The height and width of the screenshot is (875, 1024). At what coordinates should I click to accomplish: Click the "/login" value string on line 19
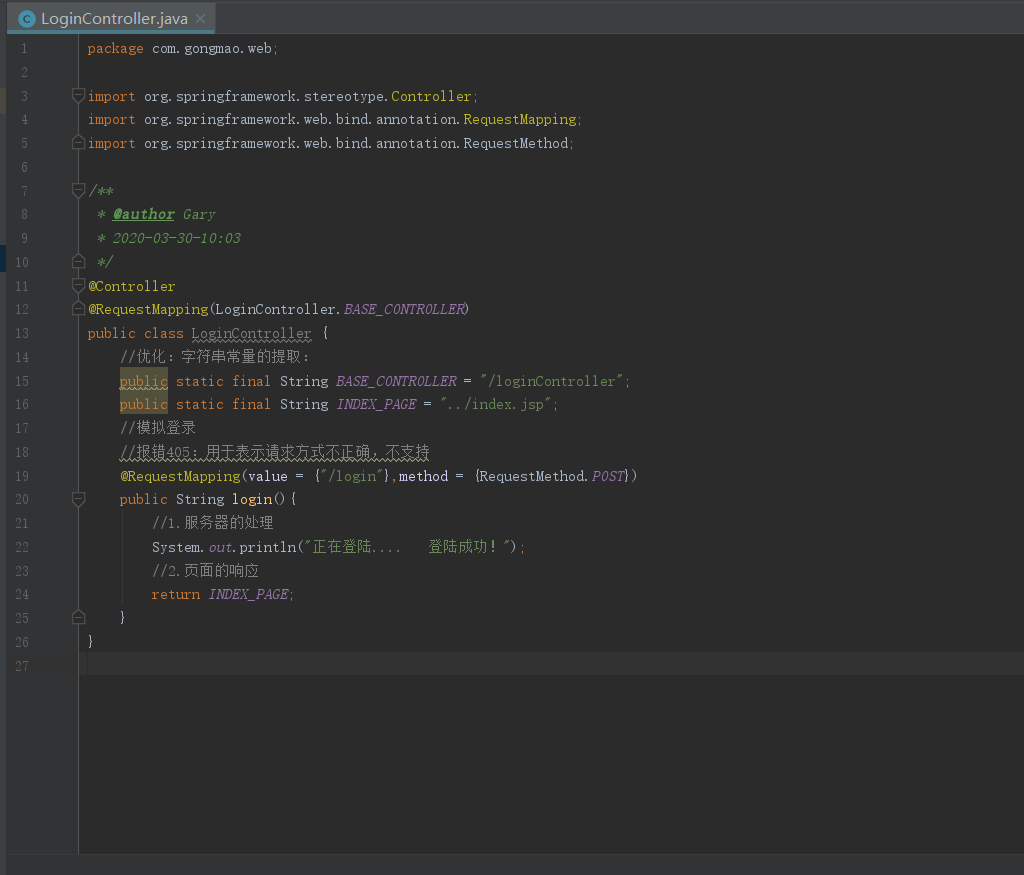pos(353,476)
